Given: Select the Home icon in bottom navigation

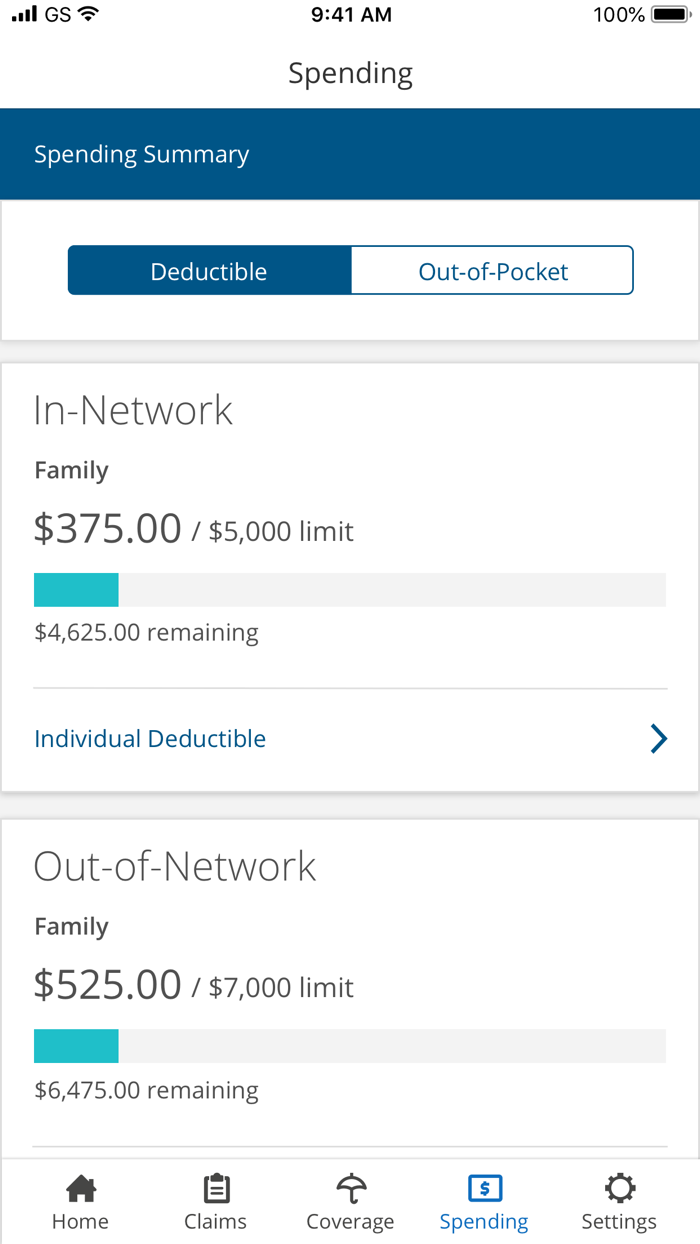Looking at the screenshot, I should pyautogui.click(x=80, y=1190).
